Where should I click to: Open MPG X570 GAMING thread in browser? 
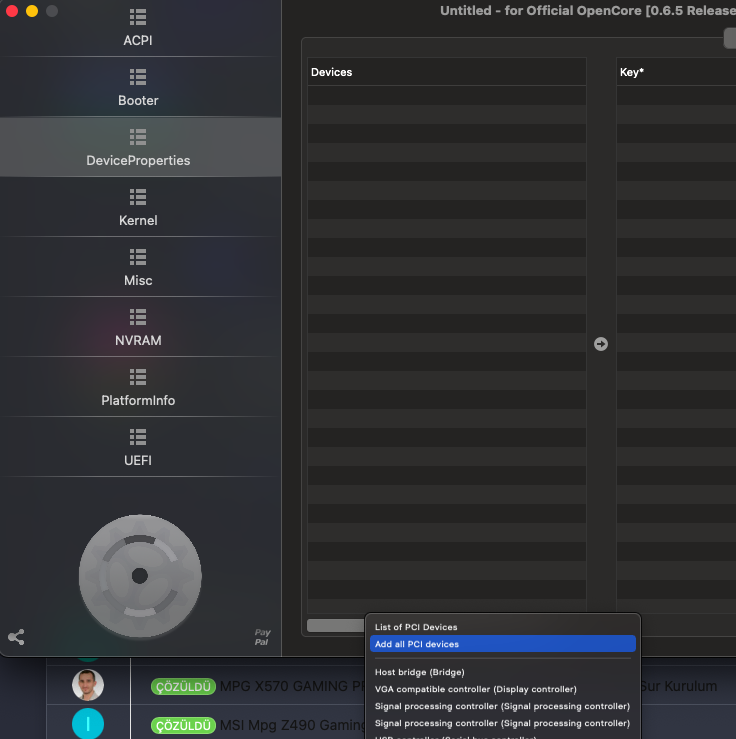click(x=292, y=686)
